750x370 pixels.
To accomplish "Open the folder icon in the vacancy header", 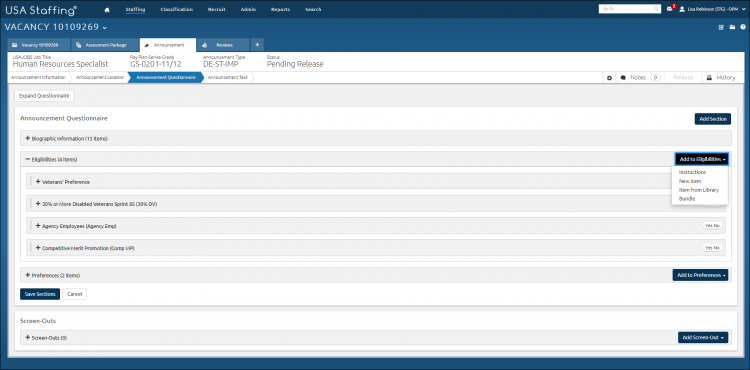I will [732, 27].
